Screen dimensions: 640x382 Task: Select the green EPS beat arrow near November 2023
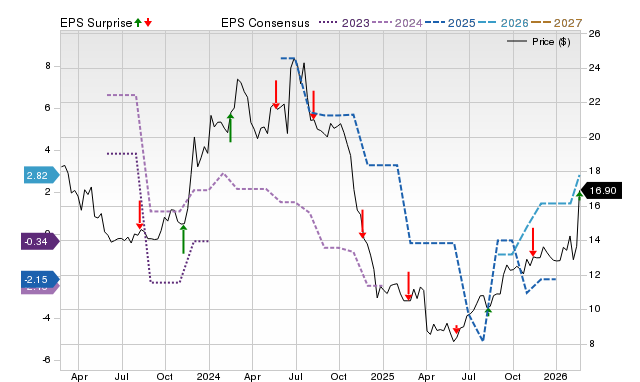(183, 239)
